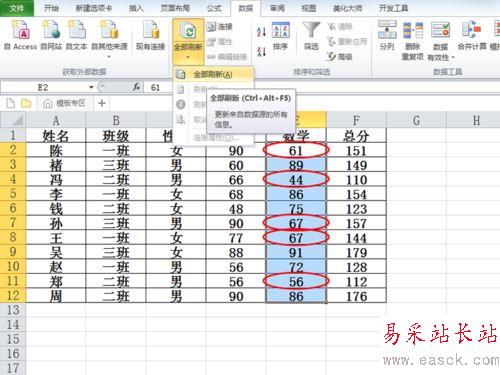Select column F header
This screenshot has width=500, height=375.
pyautogui.click(x=356, y=120)
